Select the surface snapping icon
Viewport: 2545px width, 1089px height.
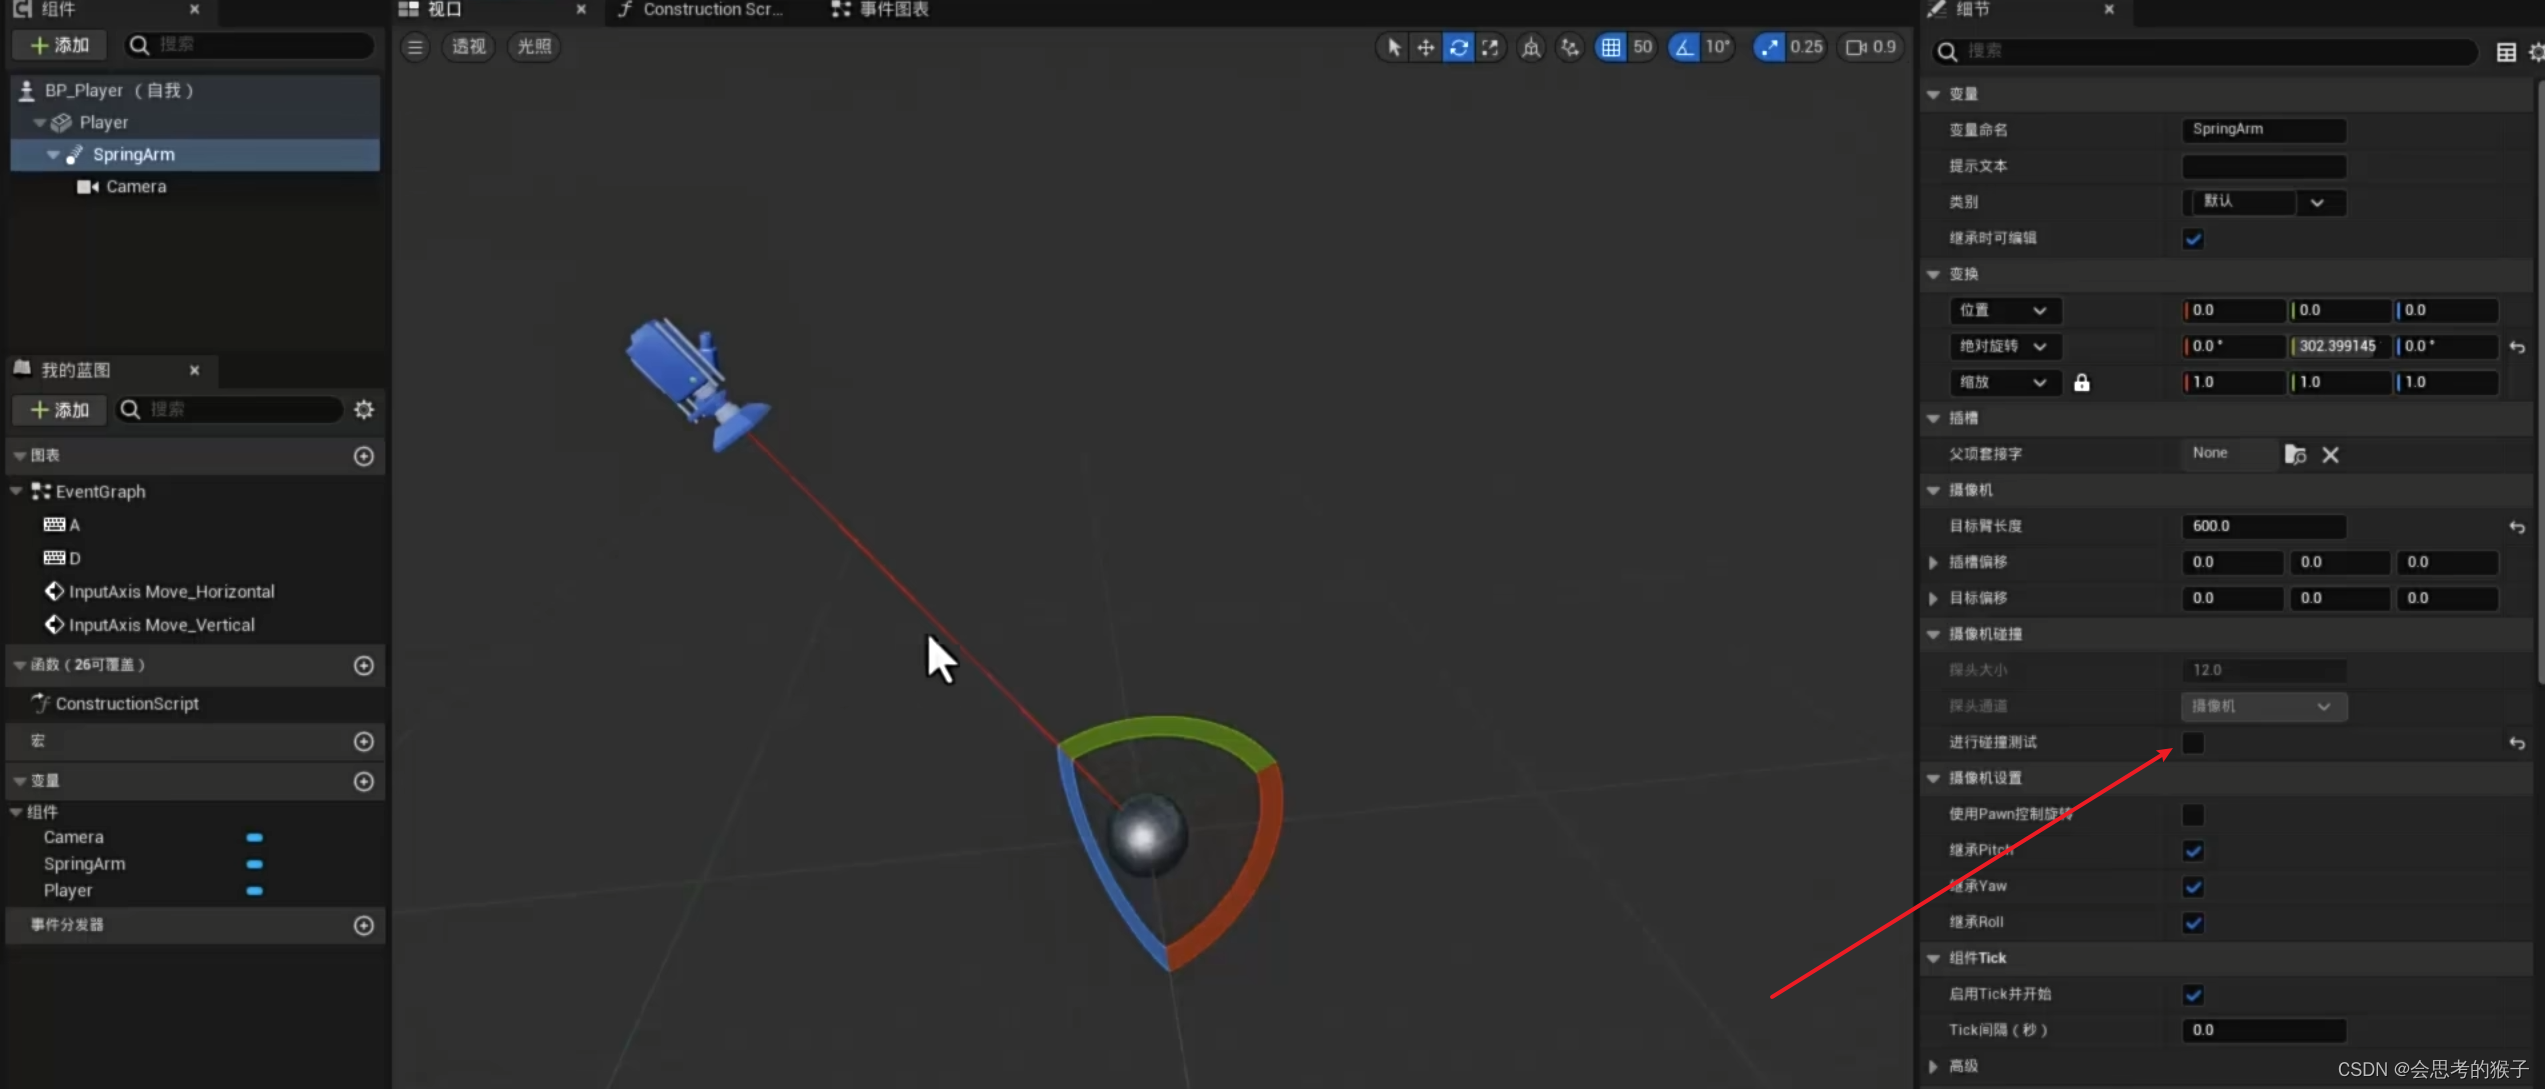[x=1568, y=47]
